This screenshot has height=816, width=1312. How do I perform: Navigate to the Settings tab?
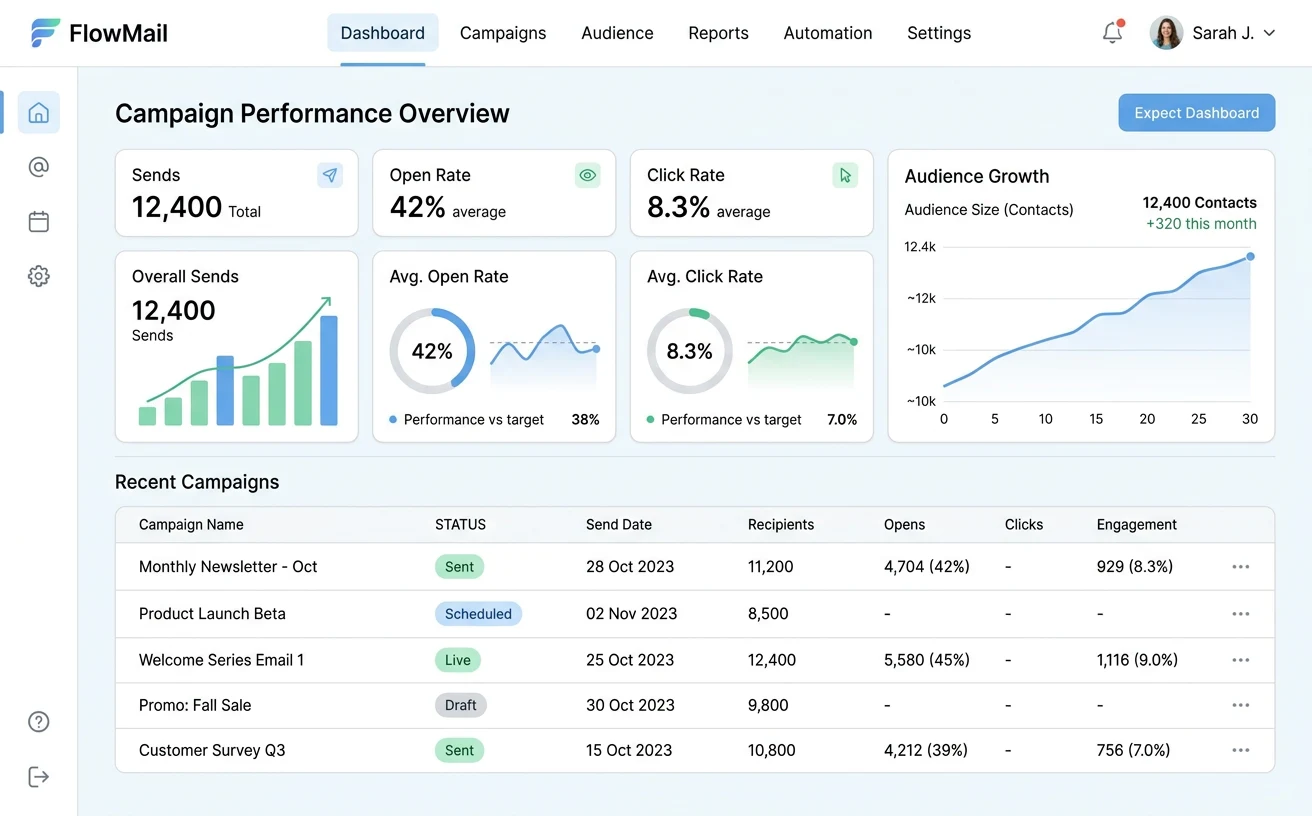pos(939,33)
